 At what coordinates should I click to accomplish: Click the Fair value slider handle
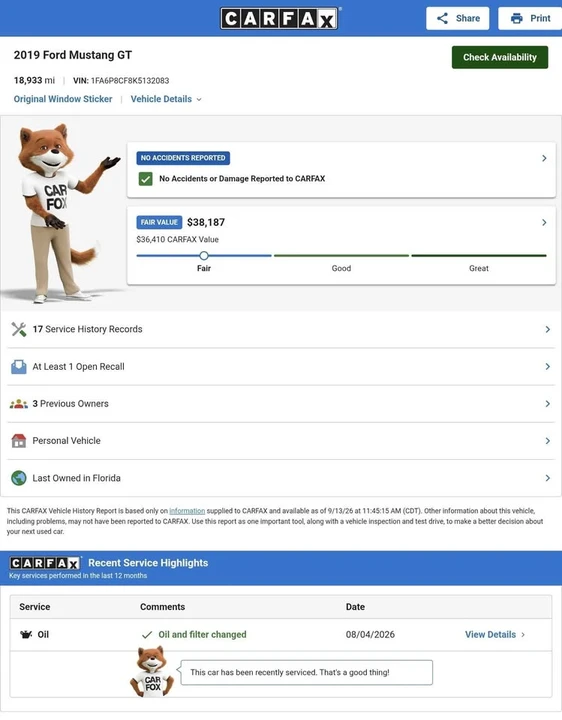[204, 256]
